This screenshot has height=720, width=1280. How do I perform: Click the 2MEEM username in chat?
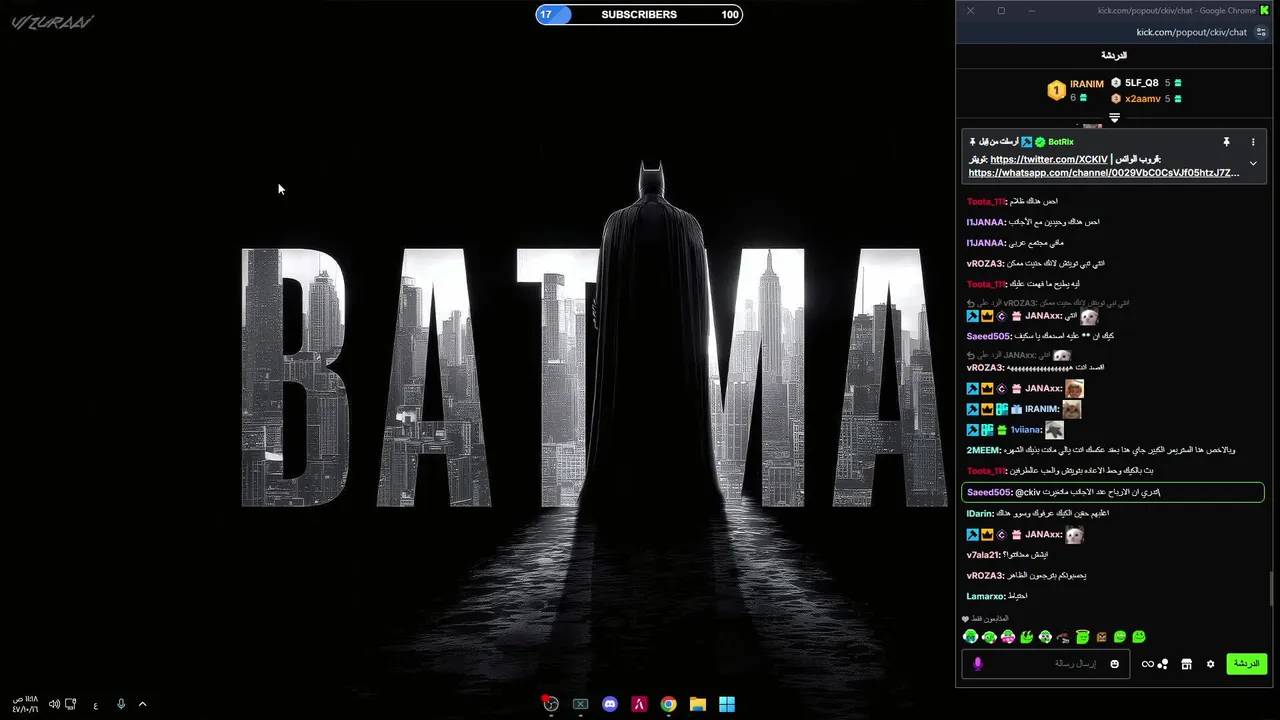(x=984, y=450)
